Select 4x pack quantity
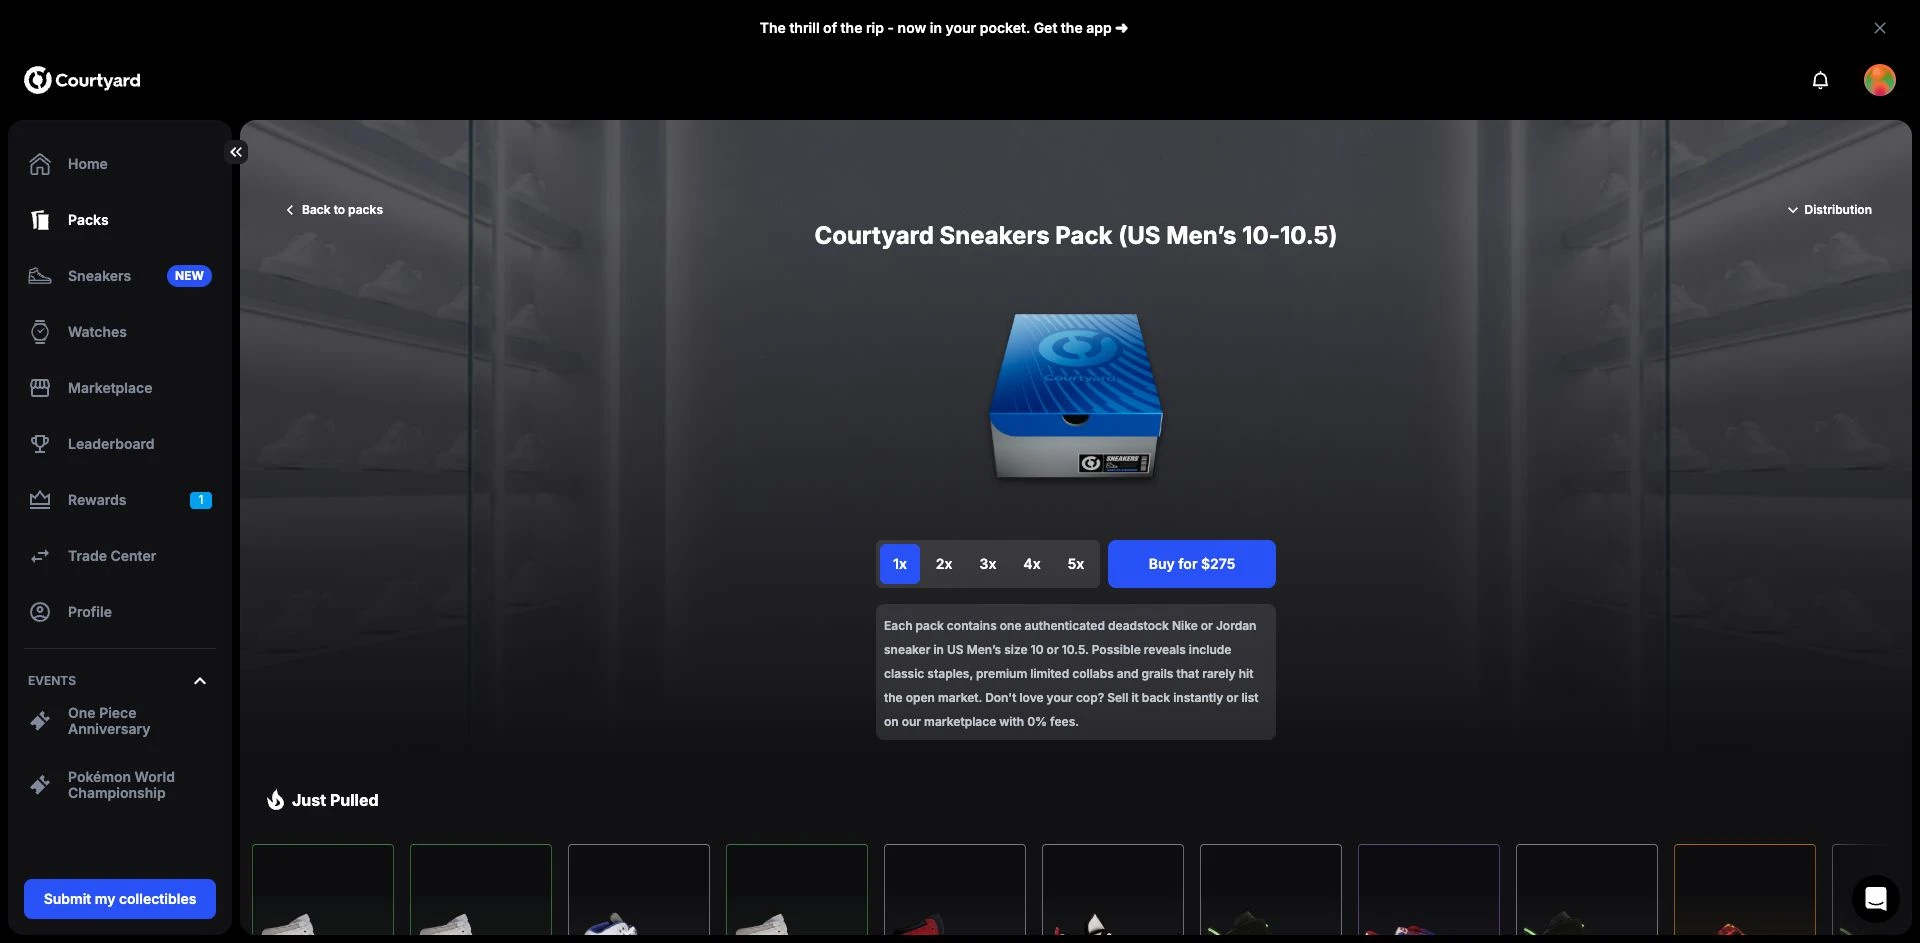Viewport: 1920px width, 943px height. coord(1032,564)
